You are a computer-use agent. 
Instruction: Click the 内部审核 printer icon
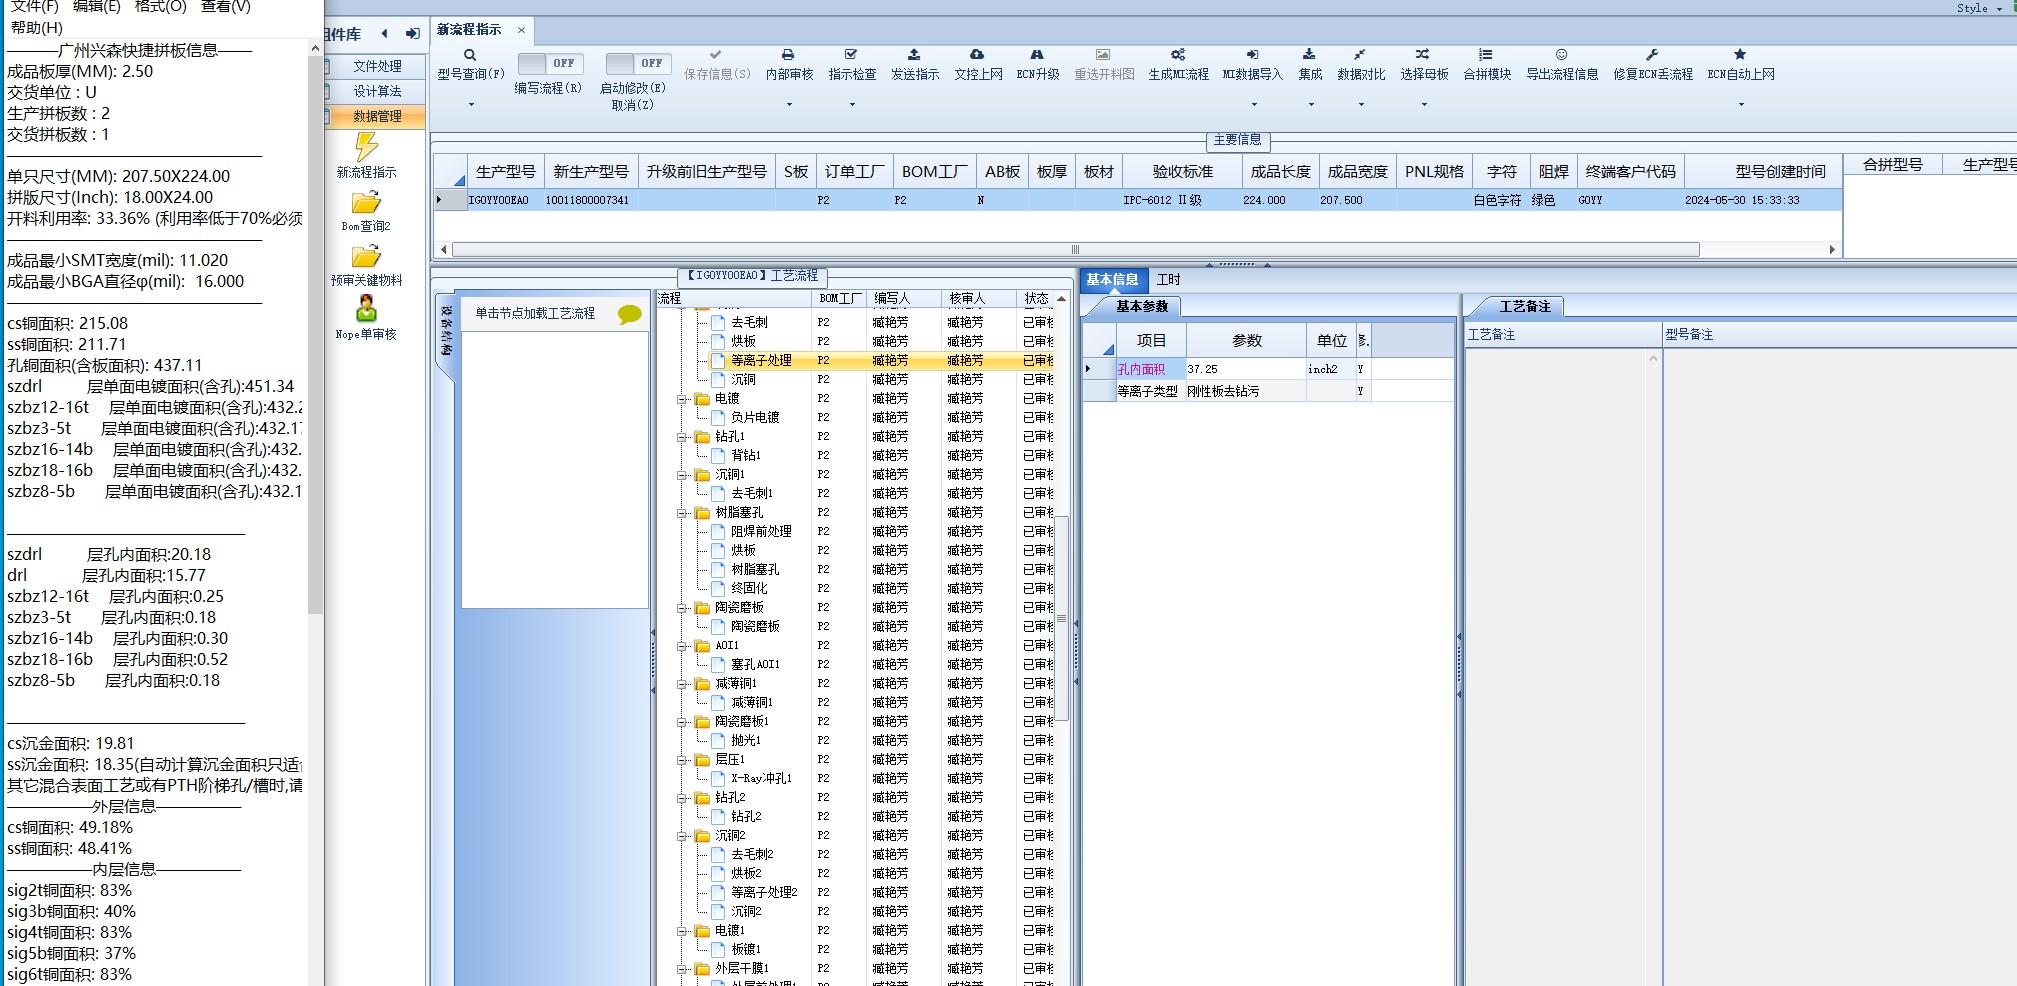[788, 55]
